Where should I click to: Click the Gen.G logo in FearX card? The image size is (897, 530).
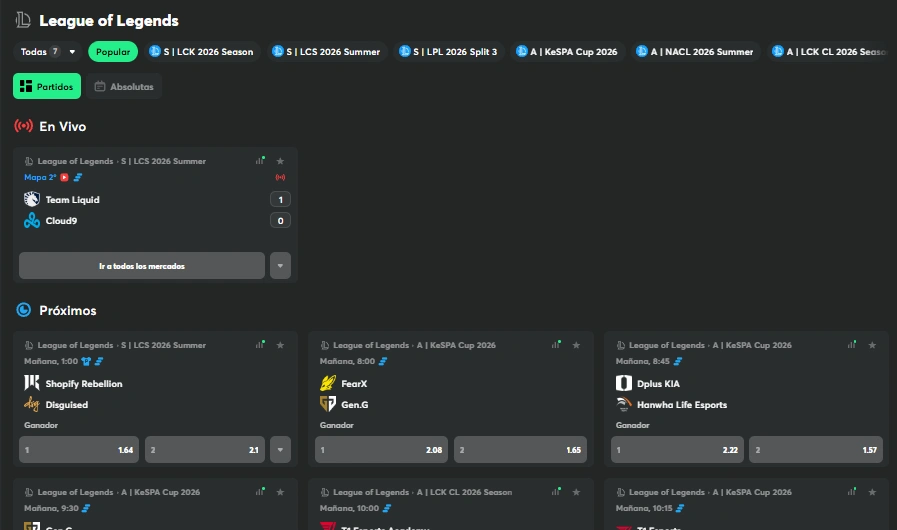tap(328, 404)
